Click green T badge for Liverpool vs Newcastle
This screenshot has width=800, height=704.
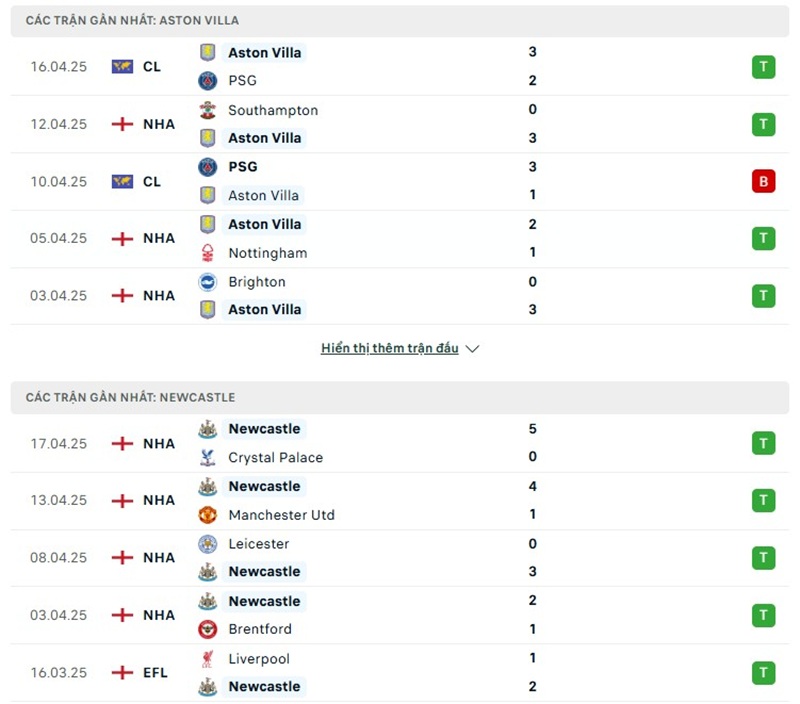click(x=764, y=673)
